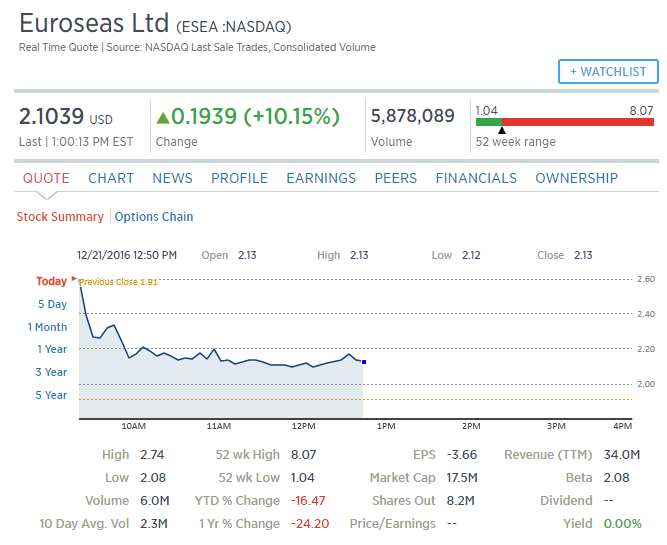Click the (ESEA :NASDAQ) ticker symbol
Viewport: 667px width, 545px height.
click(234, 27)
